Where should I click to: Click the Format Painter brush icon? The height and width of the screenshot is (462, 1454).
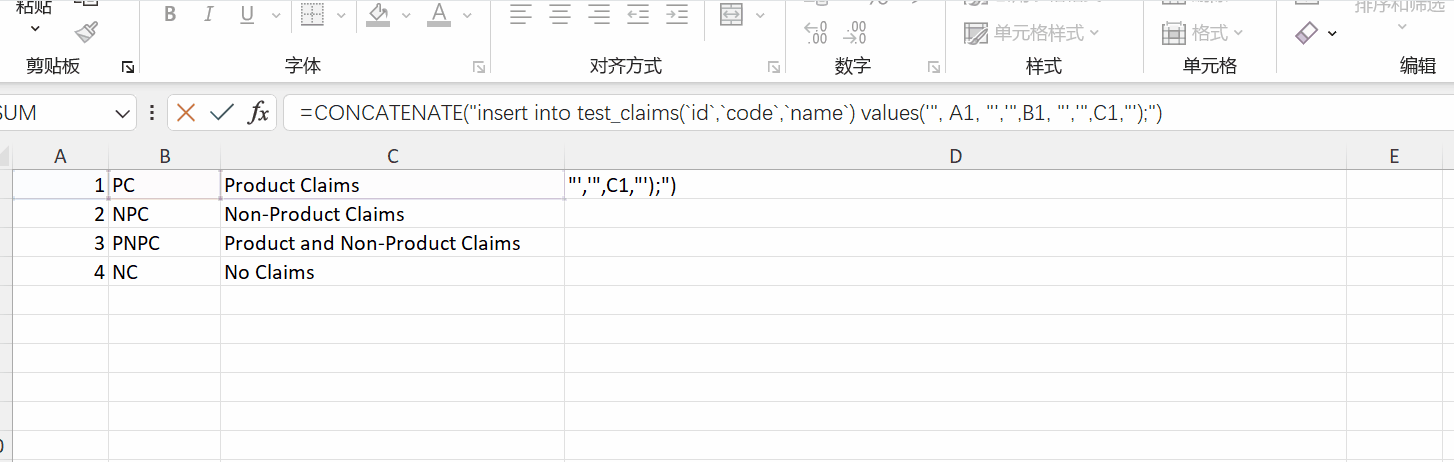point(86,33)
